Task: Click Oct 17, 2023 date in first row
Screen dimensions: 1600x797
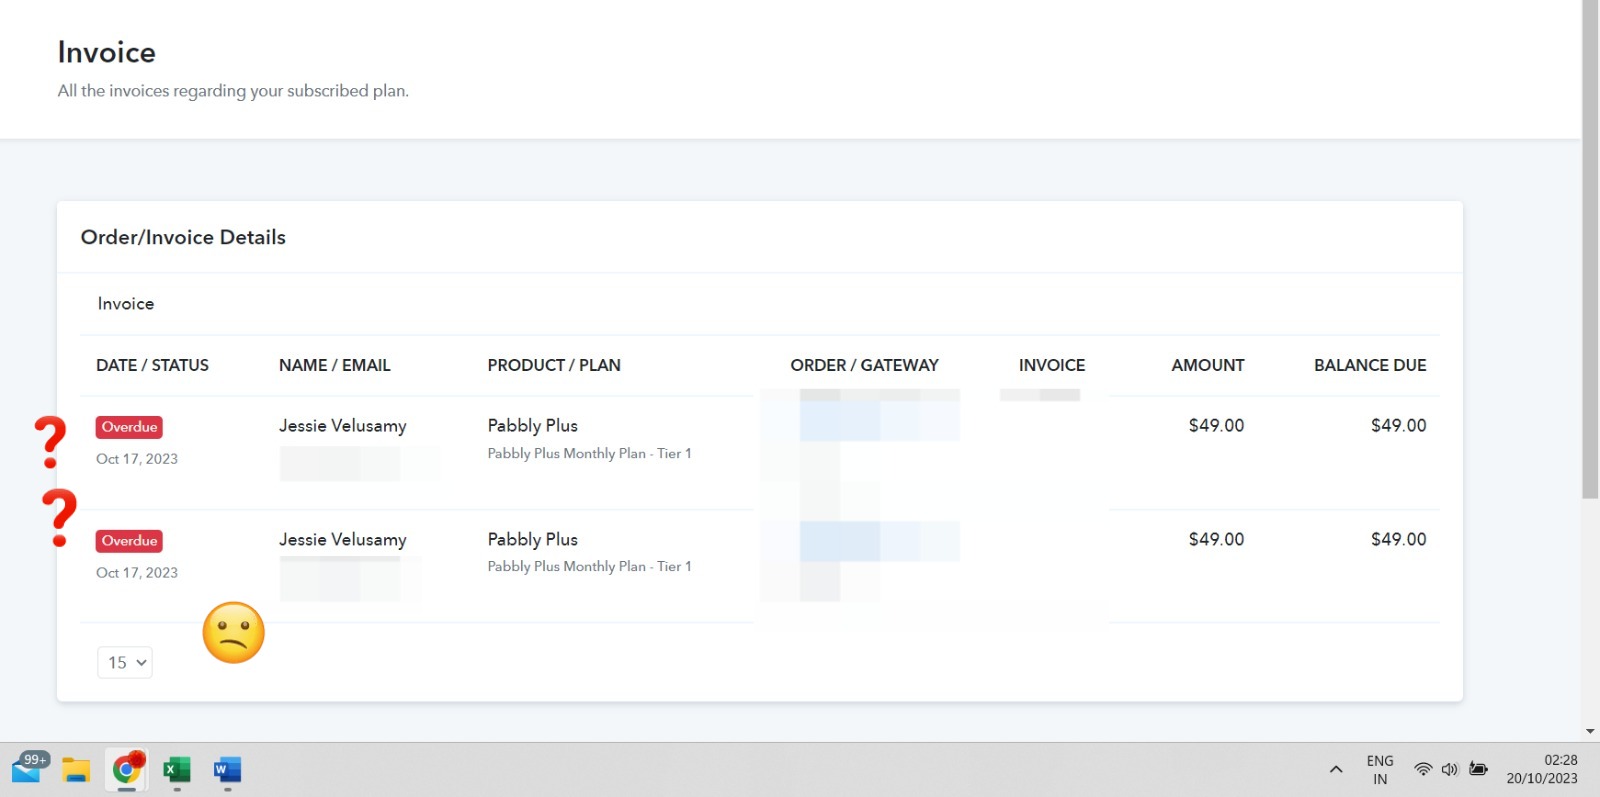Action: click(x=137, y=459)
